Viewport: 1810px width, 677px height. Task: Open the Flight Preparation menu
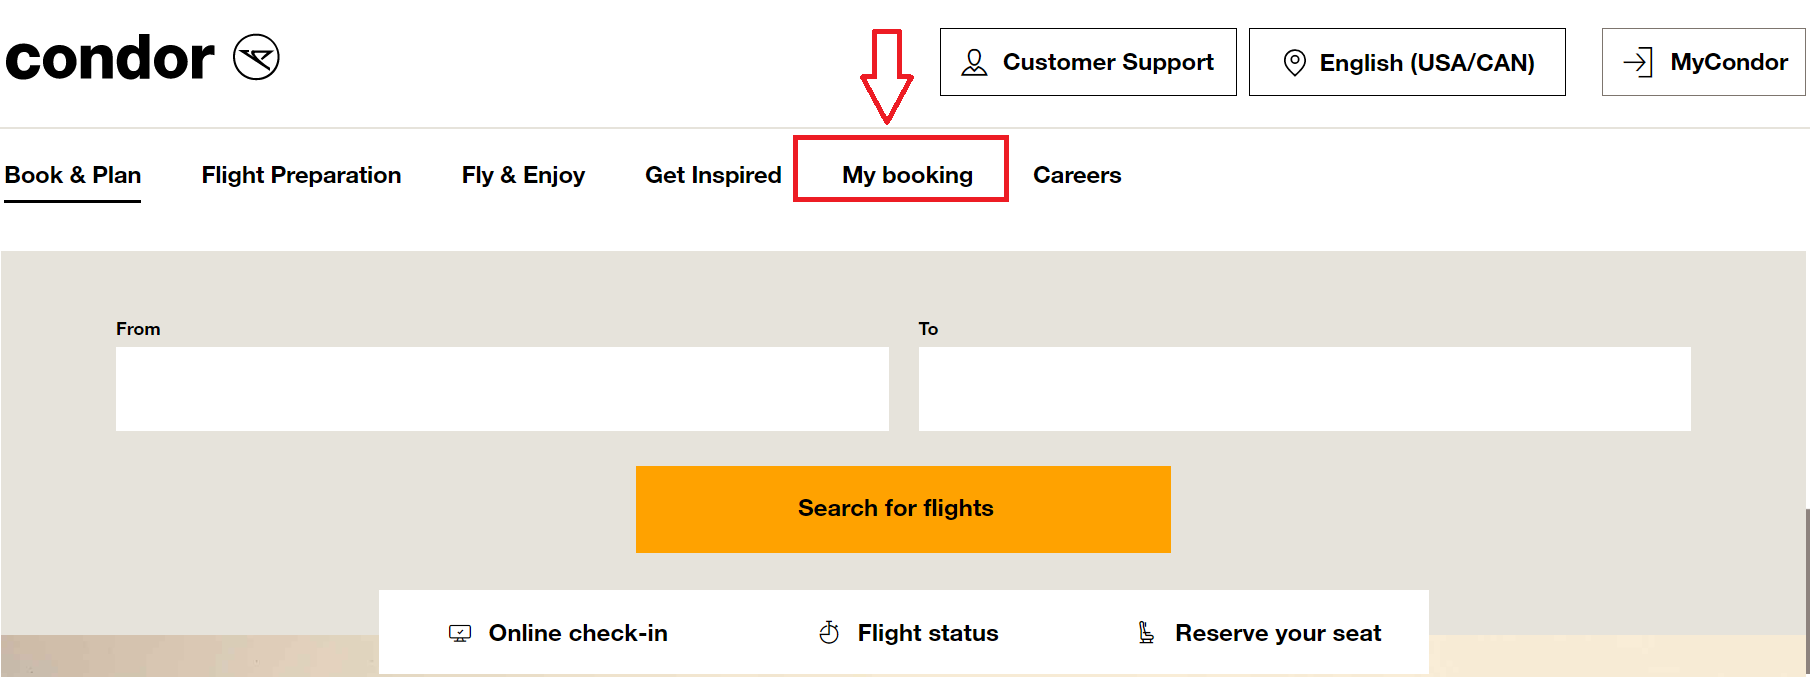tap(301, 175)
